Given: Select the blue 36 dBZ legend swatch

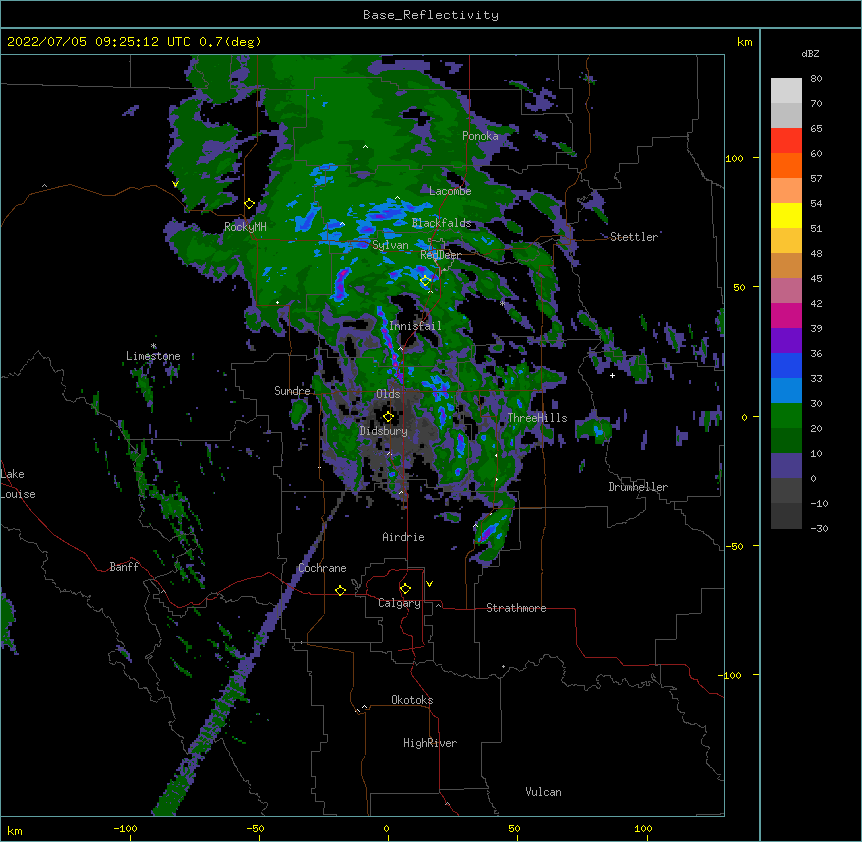Looking at the screenshot, I should tap(786, 365).
